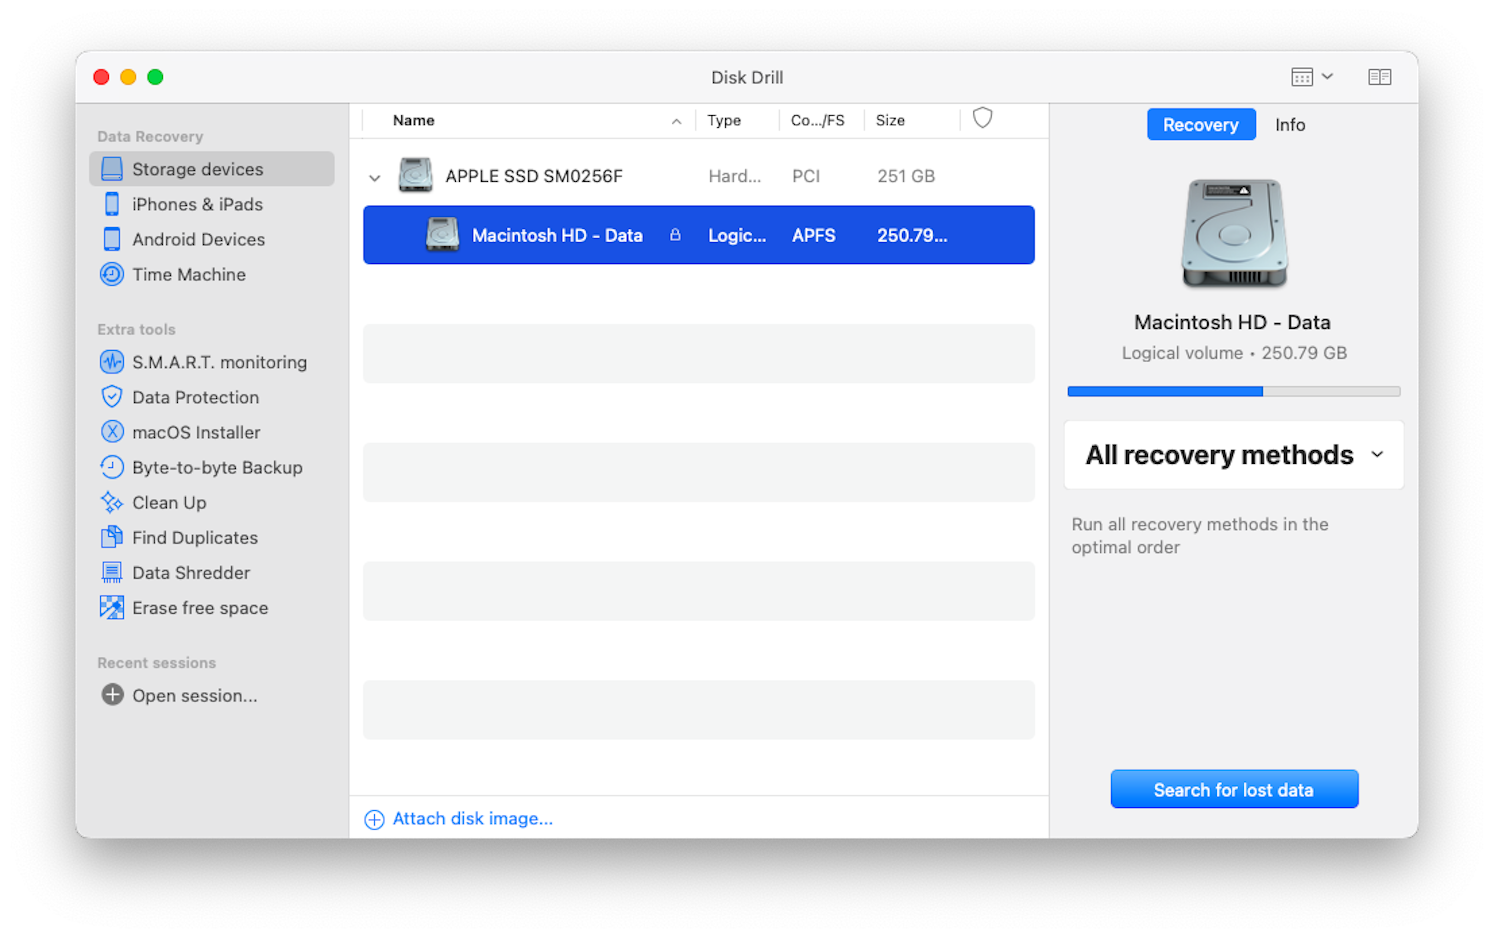
Task: Click the shield icon in list header
Action: (981, 118)
